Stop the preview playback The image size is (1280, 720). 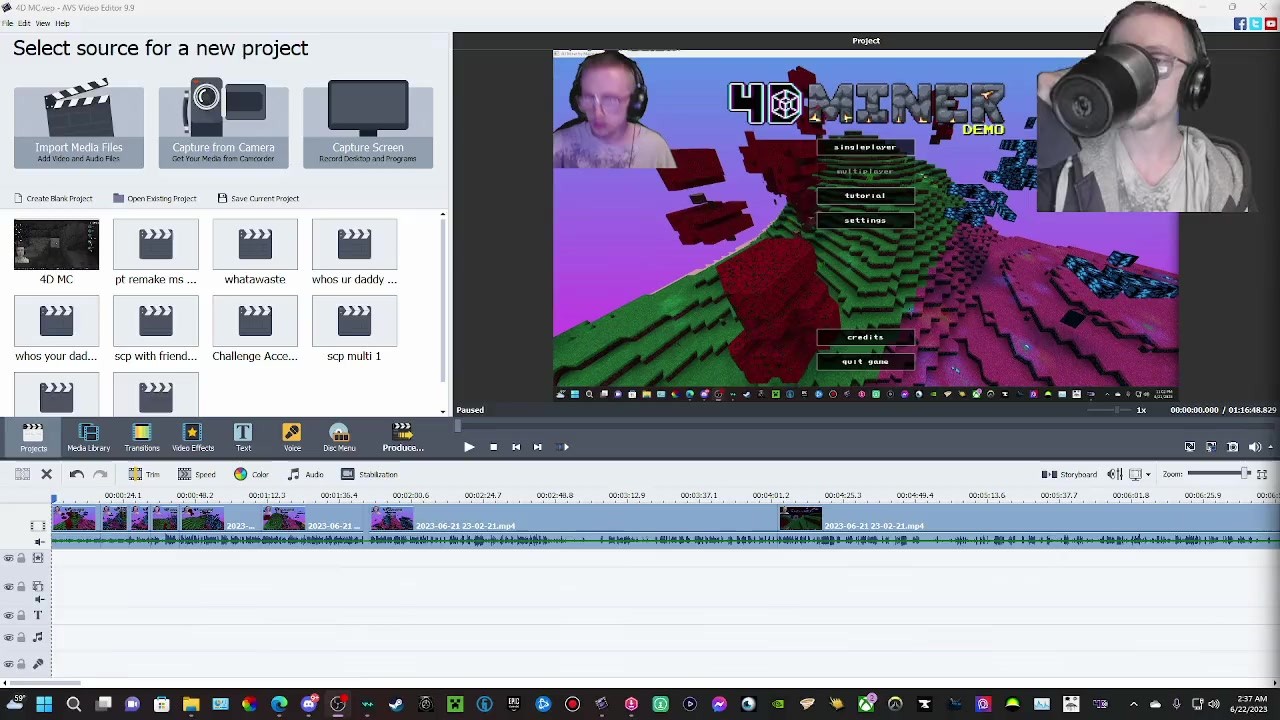[x=493, y=447]
